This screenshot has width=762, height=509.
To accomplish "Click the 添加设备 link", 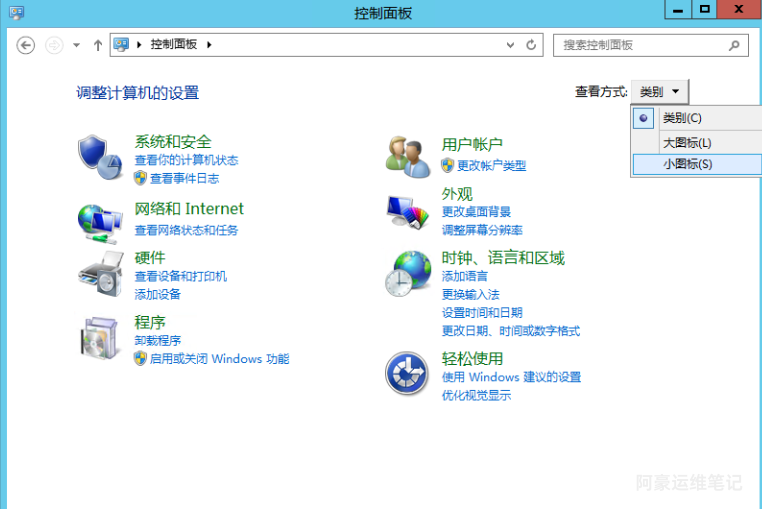I will coord(157,294).
